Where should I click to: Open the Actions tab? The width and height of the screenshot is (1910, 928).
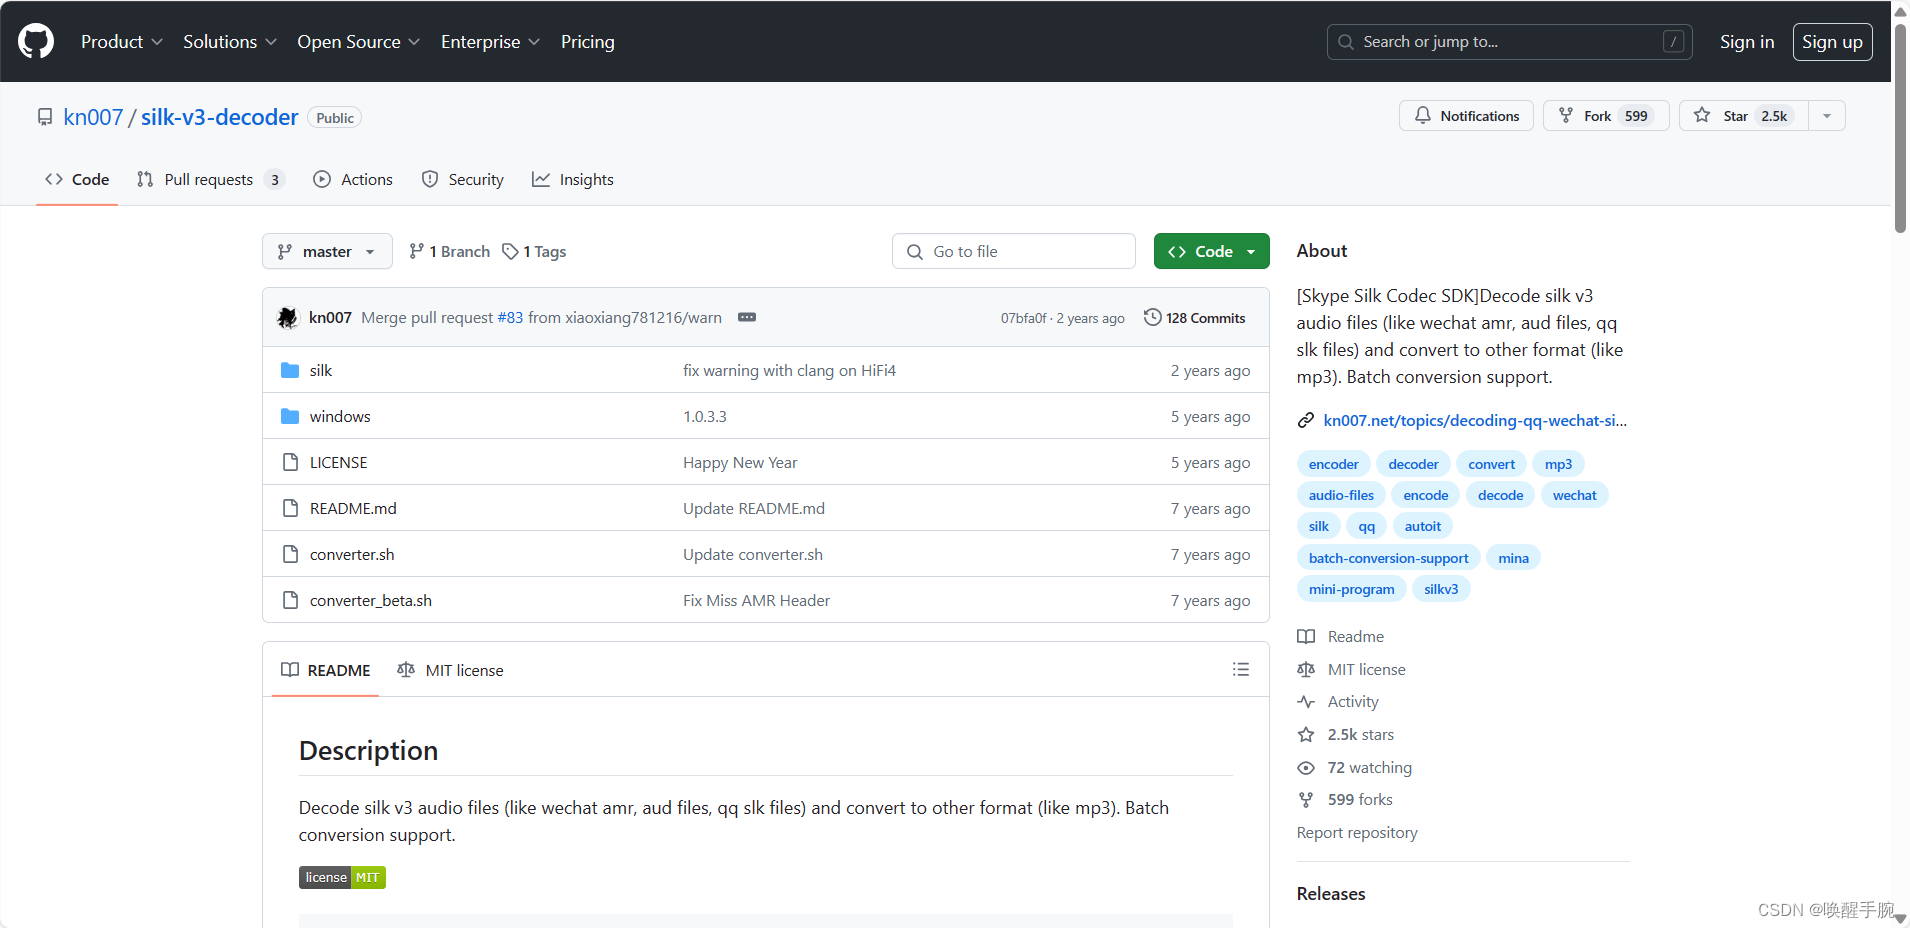(x=353, y=179)
